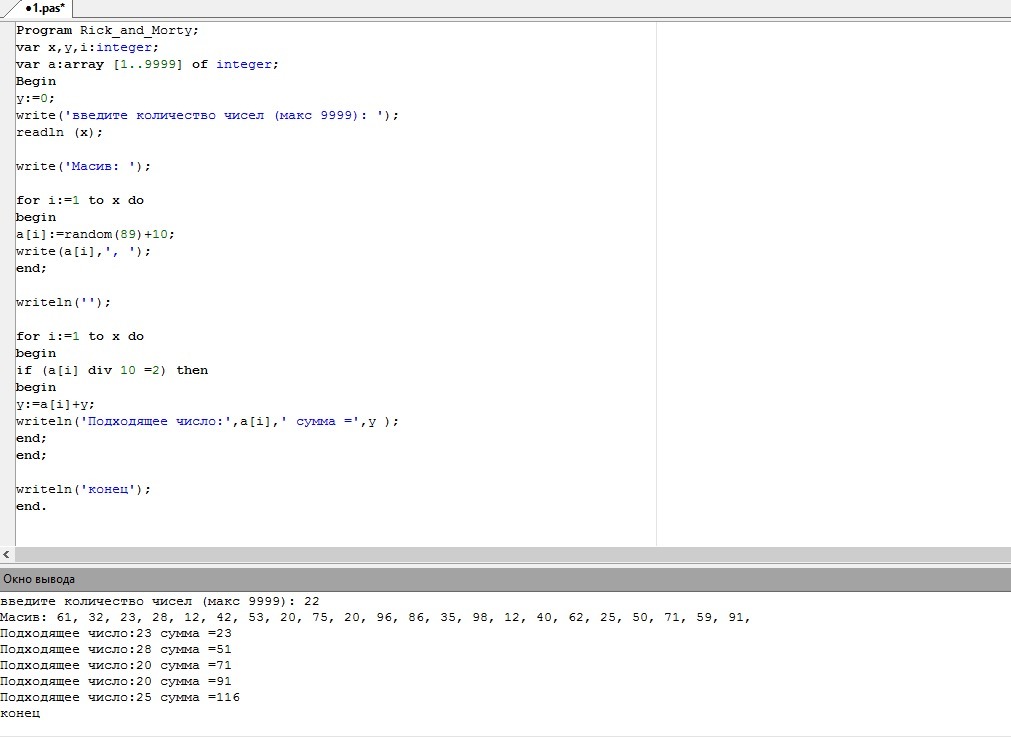This screenshot has height=737, width=1011.
Task: Click the 'readln (x);' statement
Action: (x=59, y=132)
